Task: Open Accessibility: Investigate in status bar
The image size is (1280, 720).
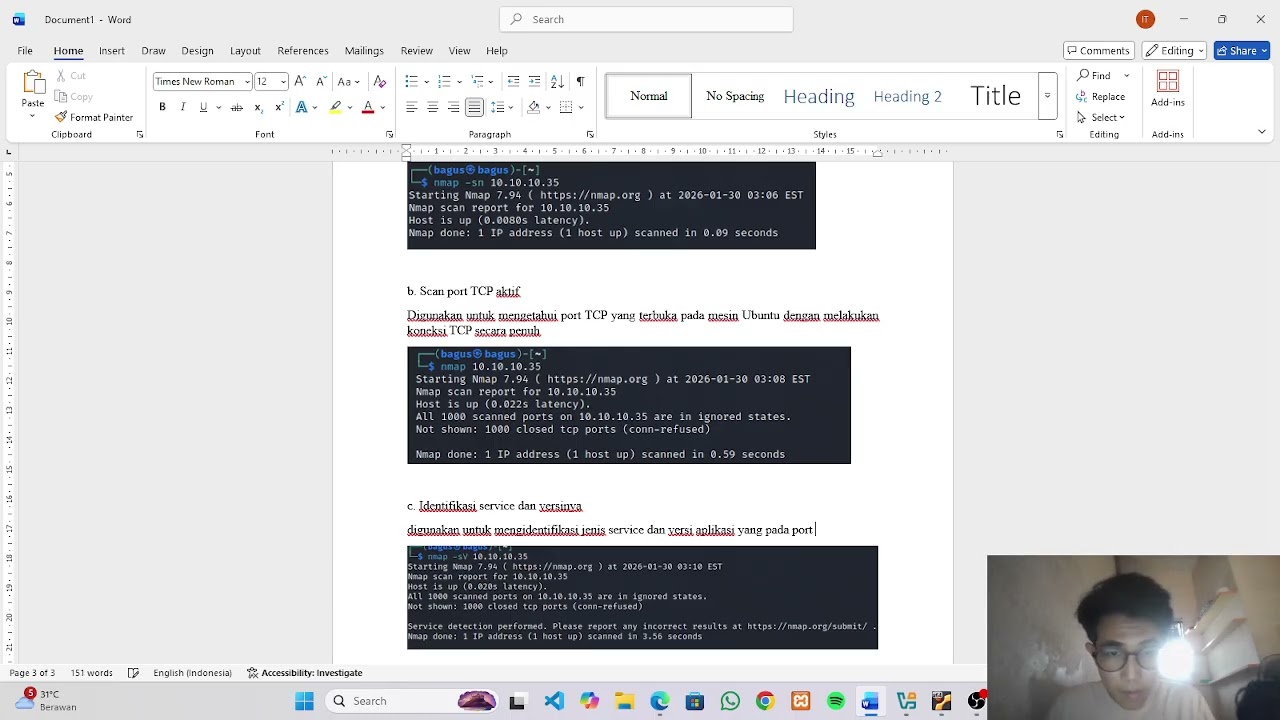Action: 304,673
